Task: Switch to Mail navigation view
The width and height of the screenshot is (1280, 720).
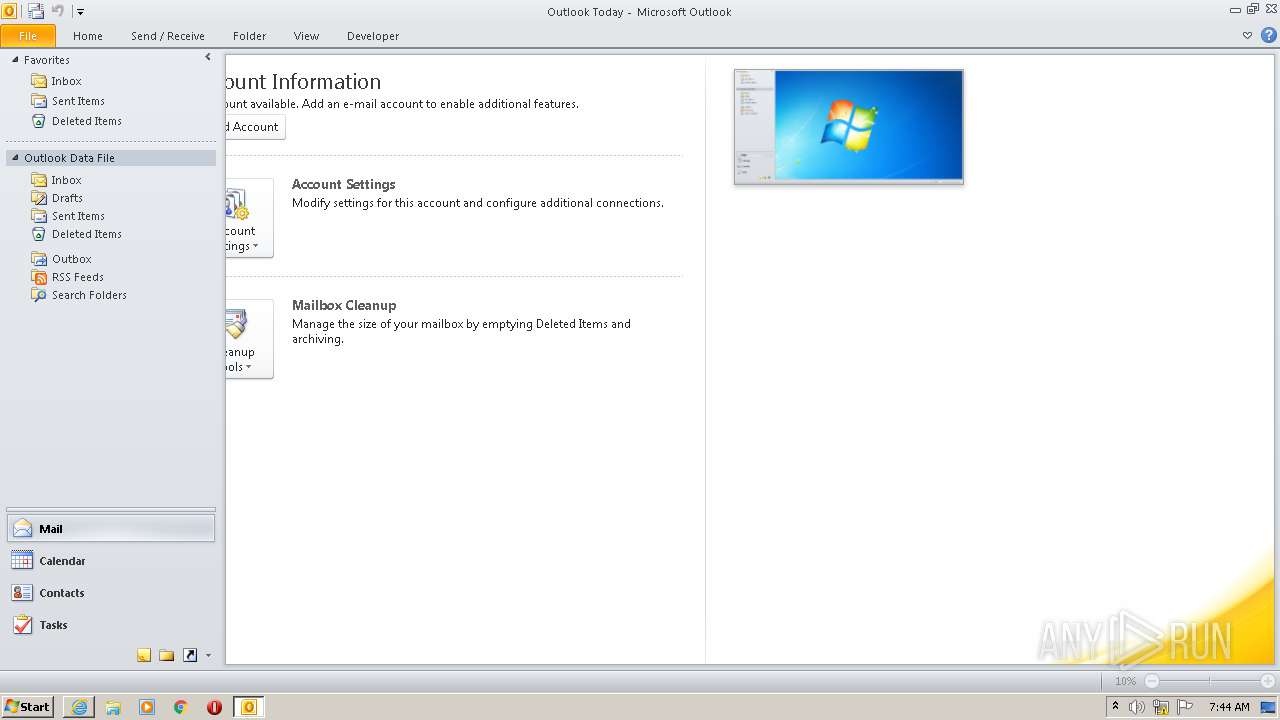Action: point(111,529)
